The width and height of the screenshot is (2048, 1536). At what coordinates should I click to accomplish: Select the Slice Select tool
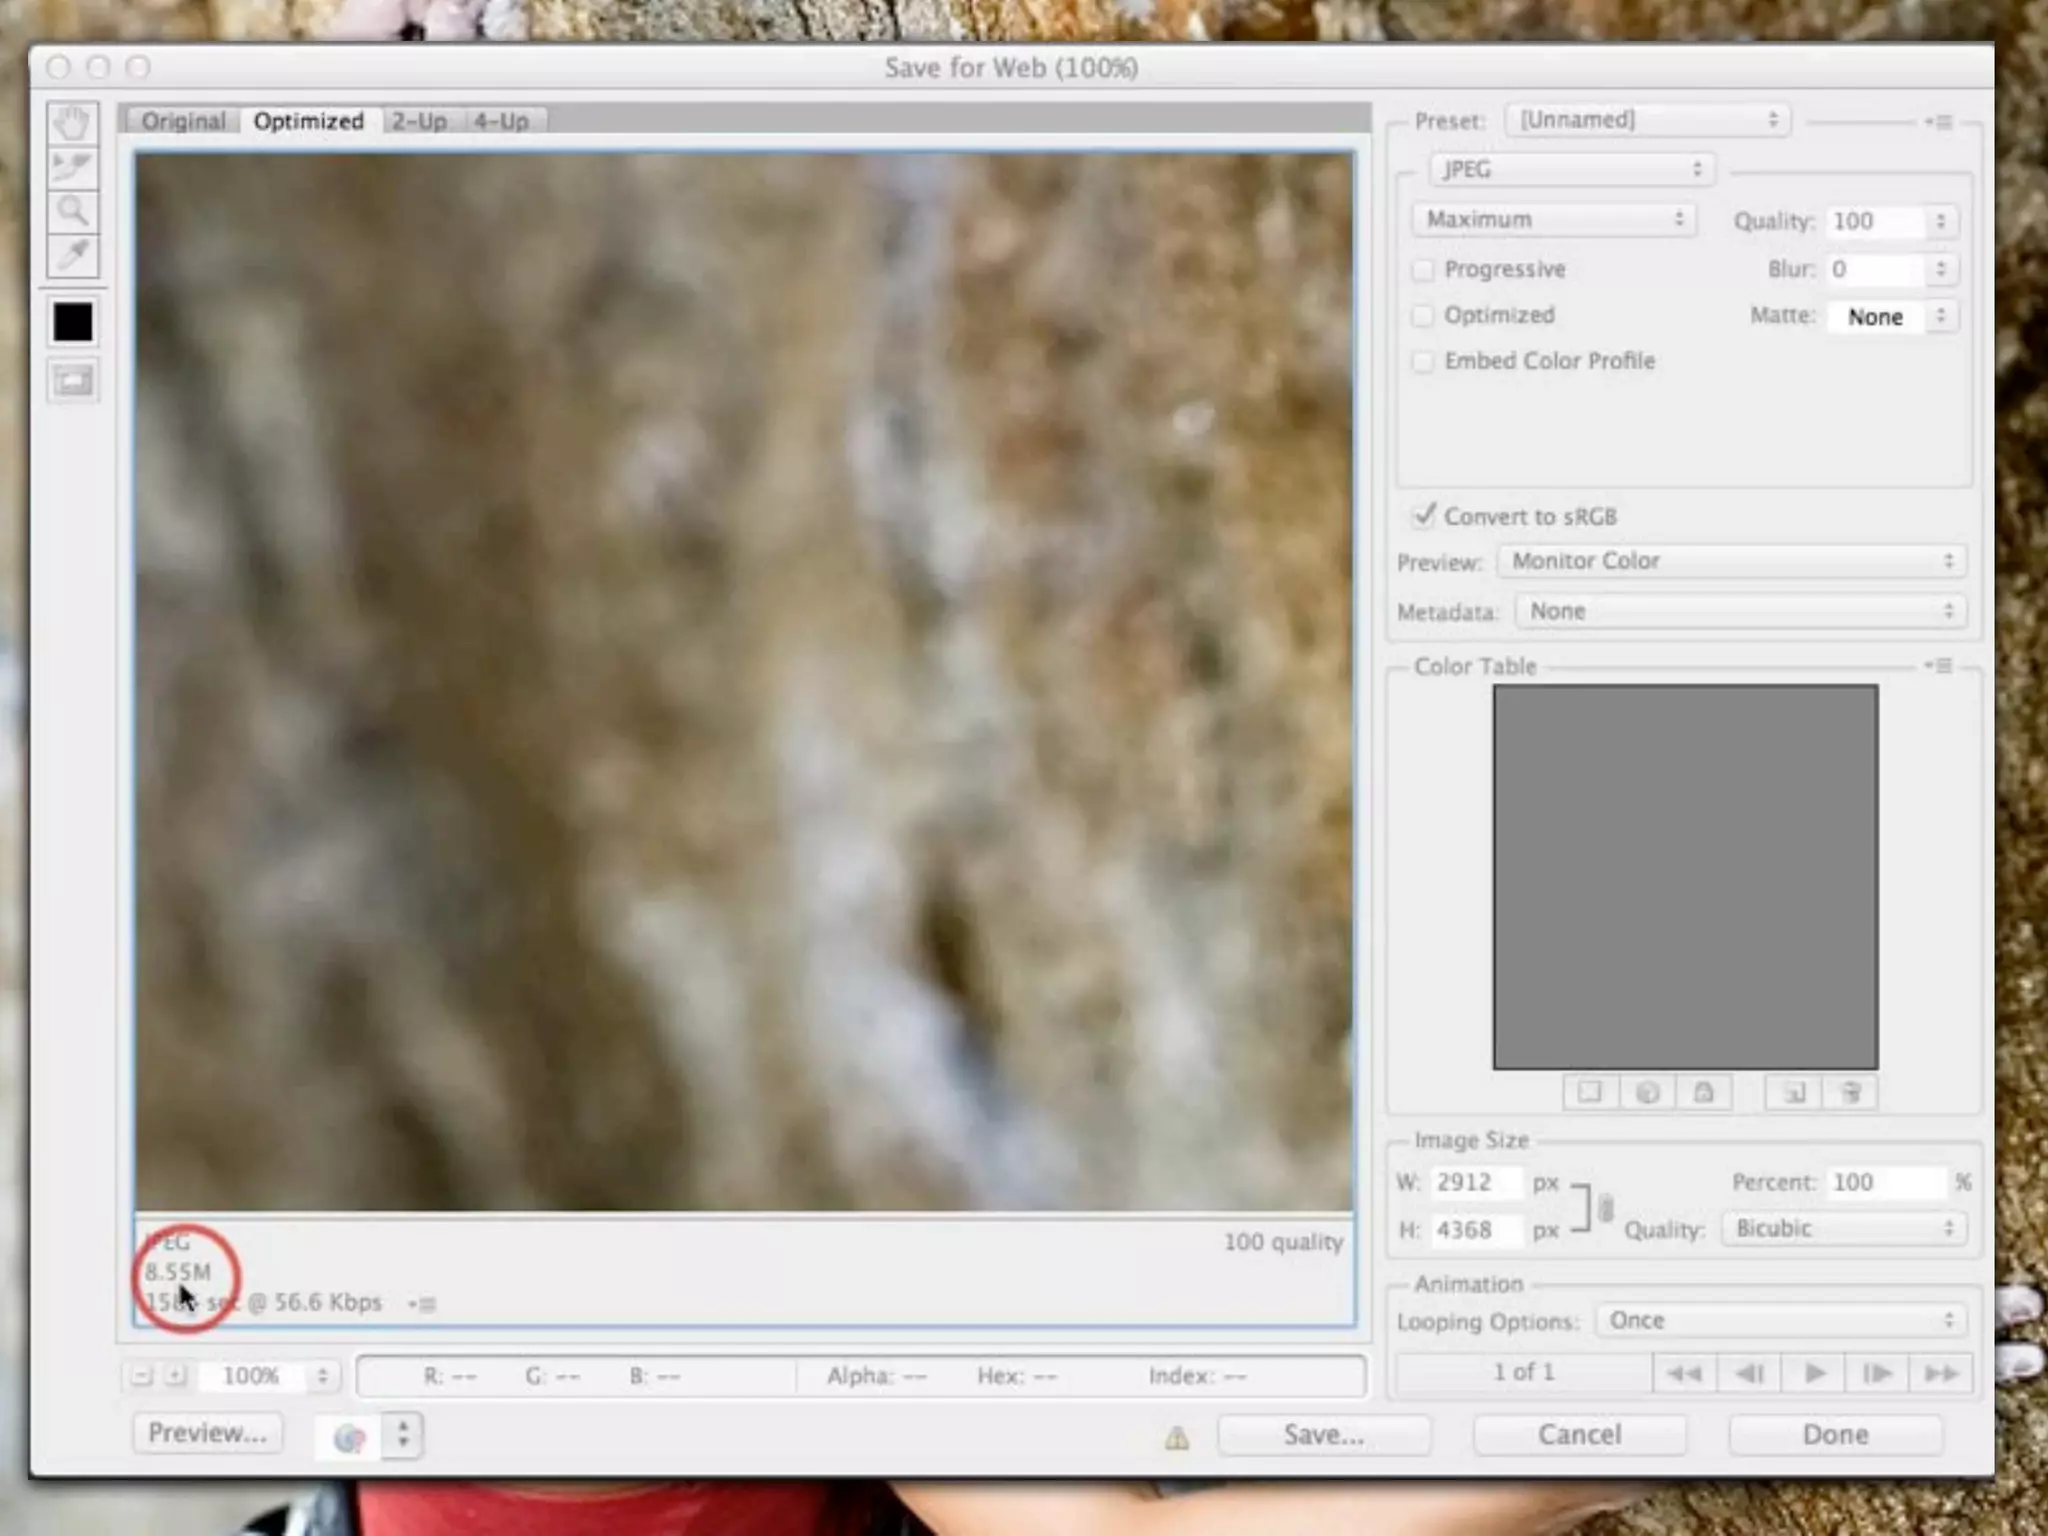pos(72,167)
